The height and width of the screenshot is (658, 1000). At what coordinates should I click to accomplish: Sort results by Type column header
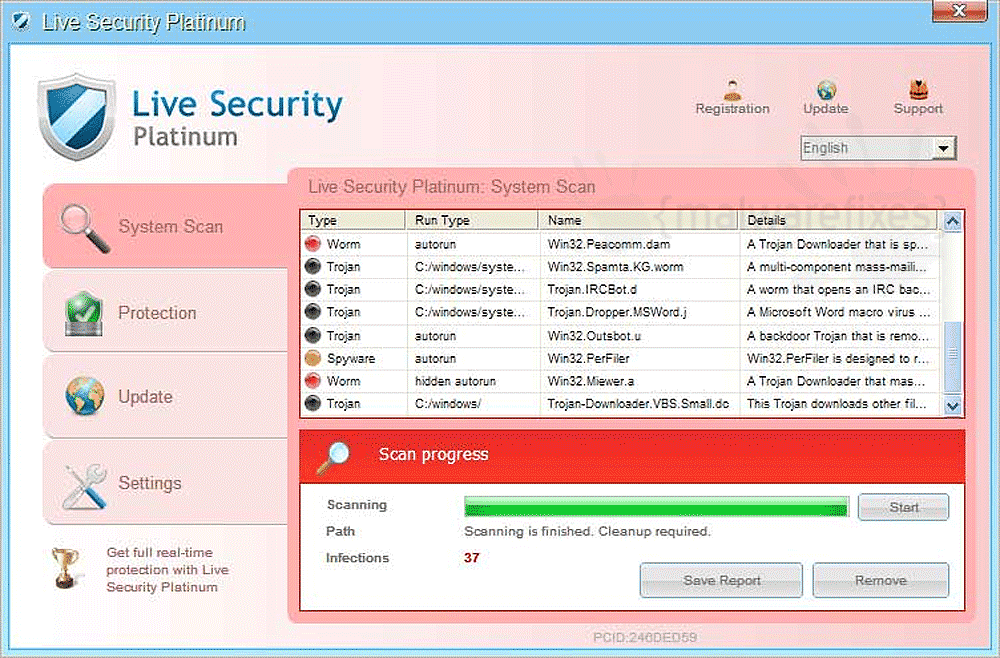tap(353, 221)
